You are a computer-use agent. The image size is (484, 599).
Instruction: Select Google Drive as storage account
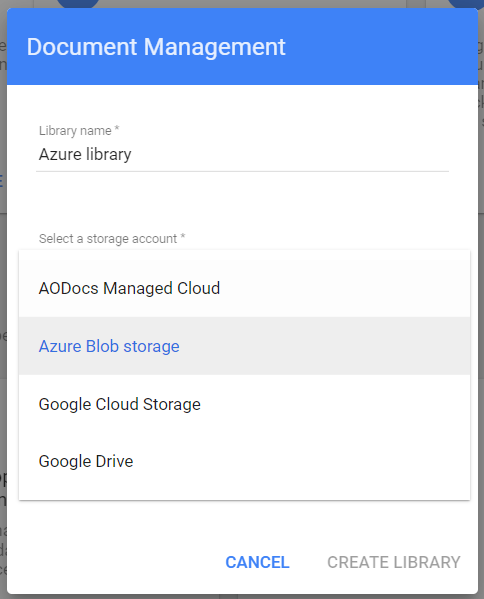(x=244, y=461)
